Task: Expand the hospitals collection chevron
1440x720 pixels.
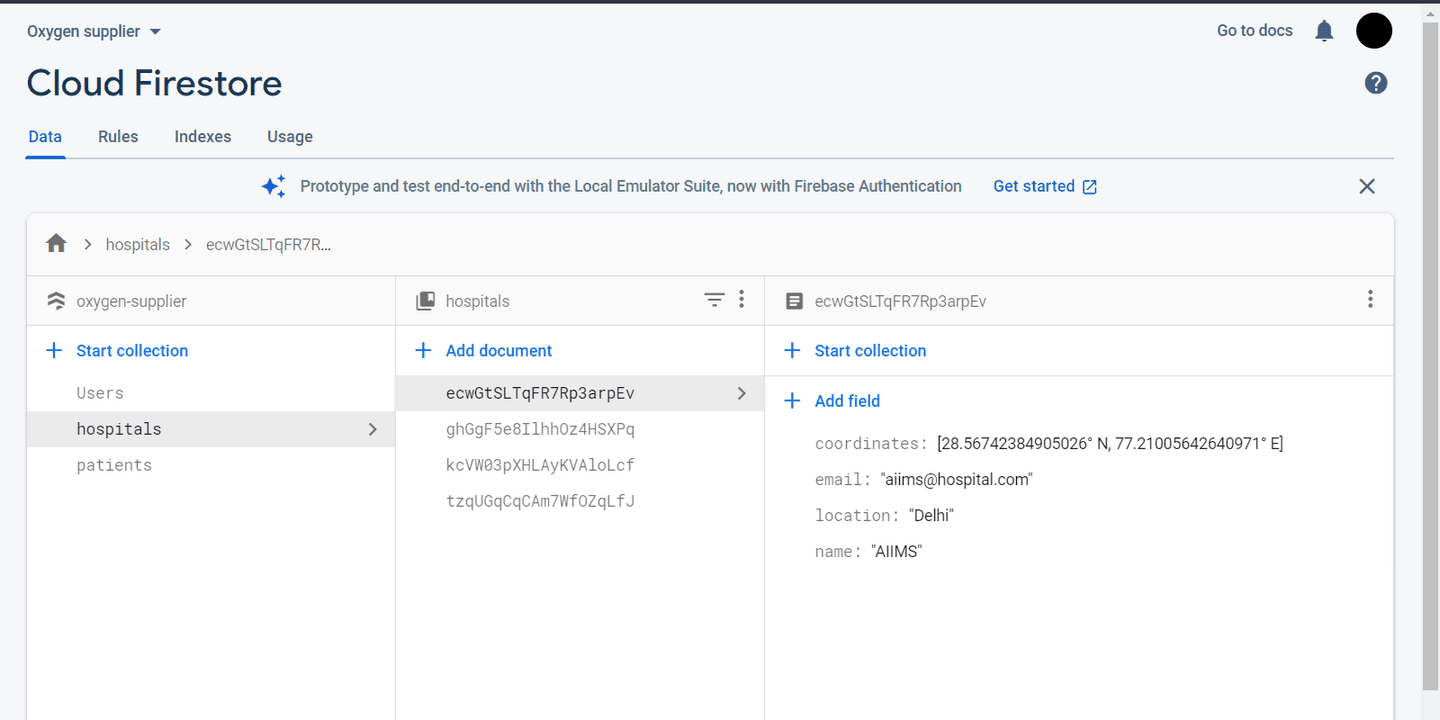Action: [x=372, y=429]
